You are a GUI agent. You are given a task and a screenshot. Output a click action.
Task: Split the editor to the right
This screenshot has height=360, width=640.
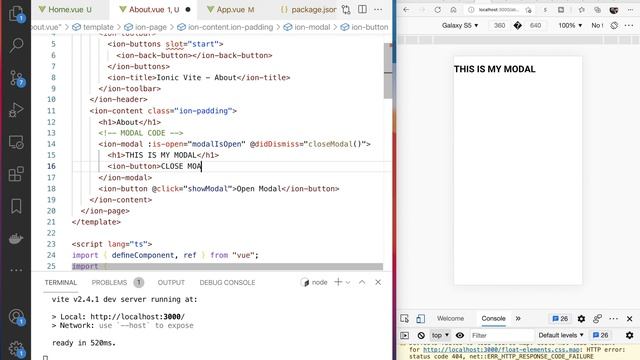(362, 9)
